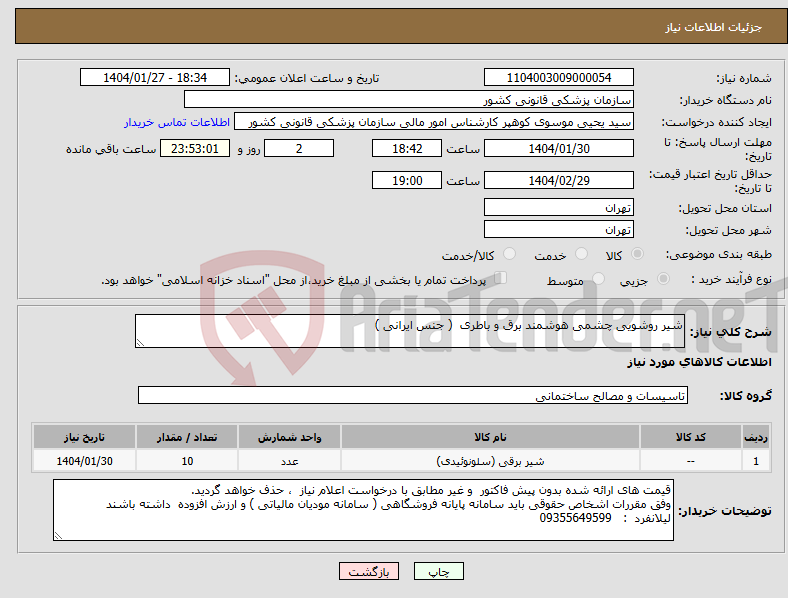Click the requester field سید یحیی موسوی کوهپر

click(434, 122)
